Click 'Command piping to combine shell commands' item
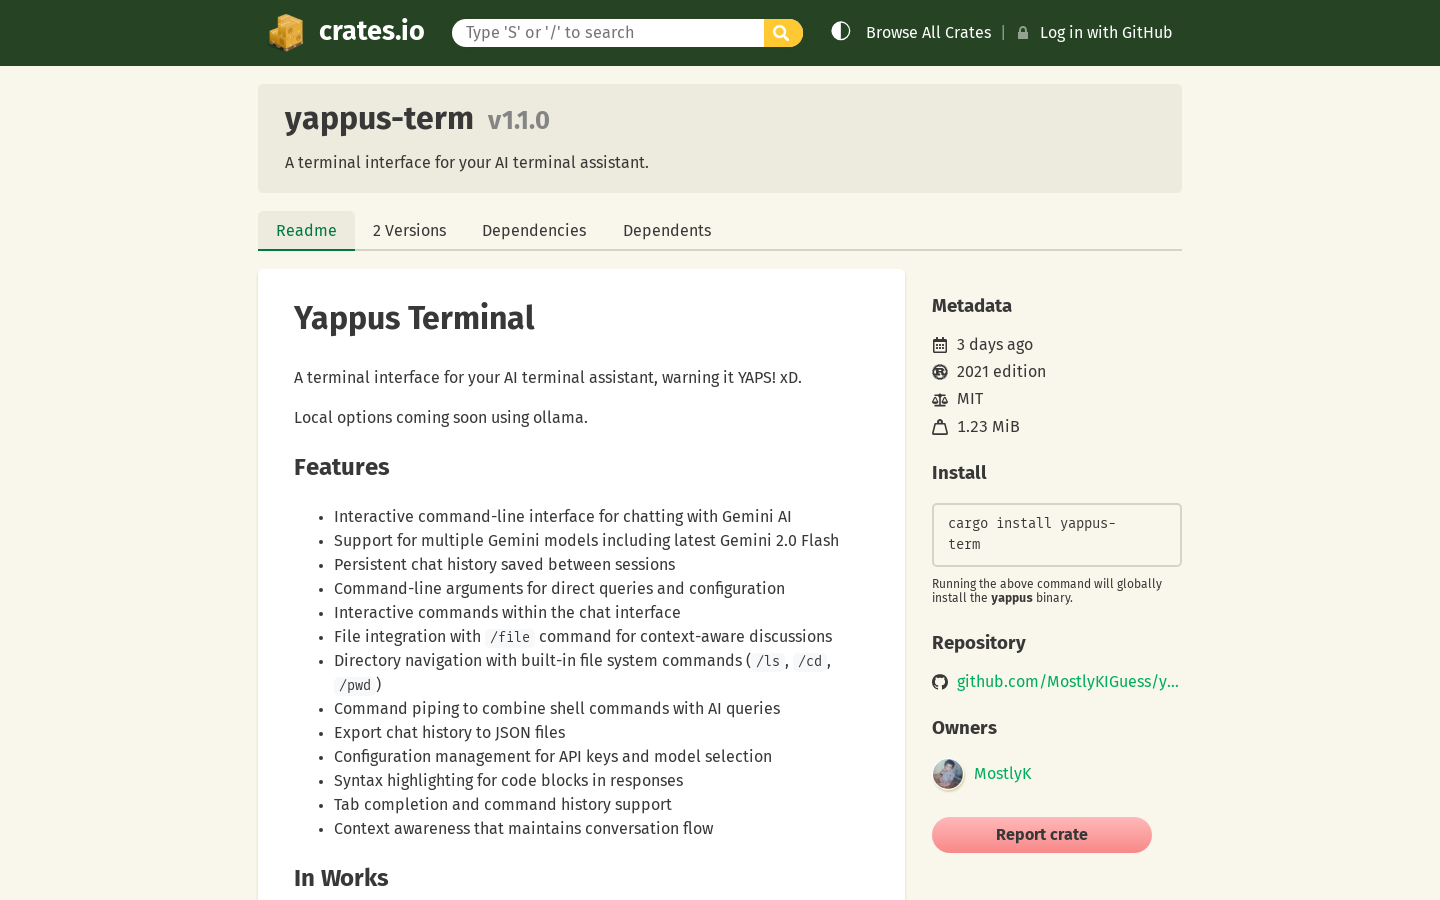 (x=557, y=709)
